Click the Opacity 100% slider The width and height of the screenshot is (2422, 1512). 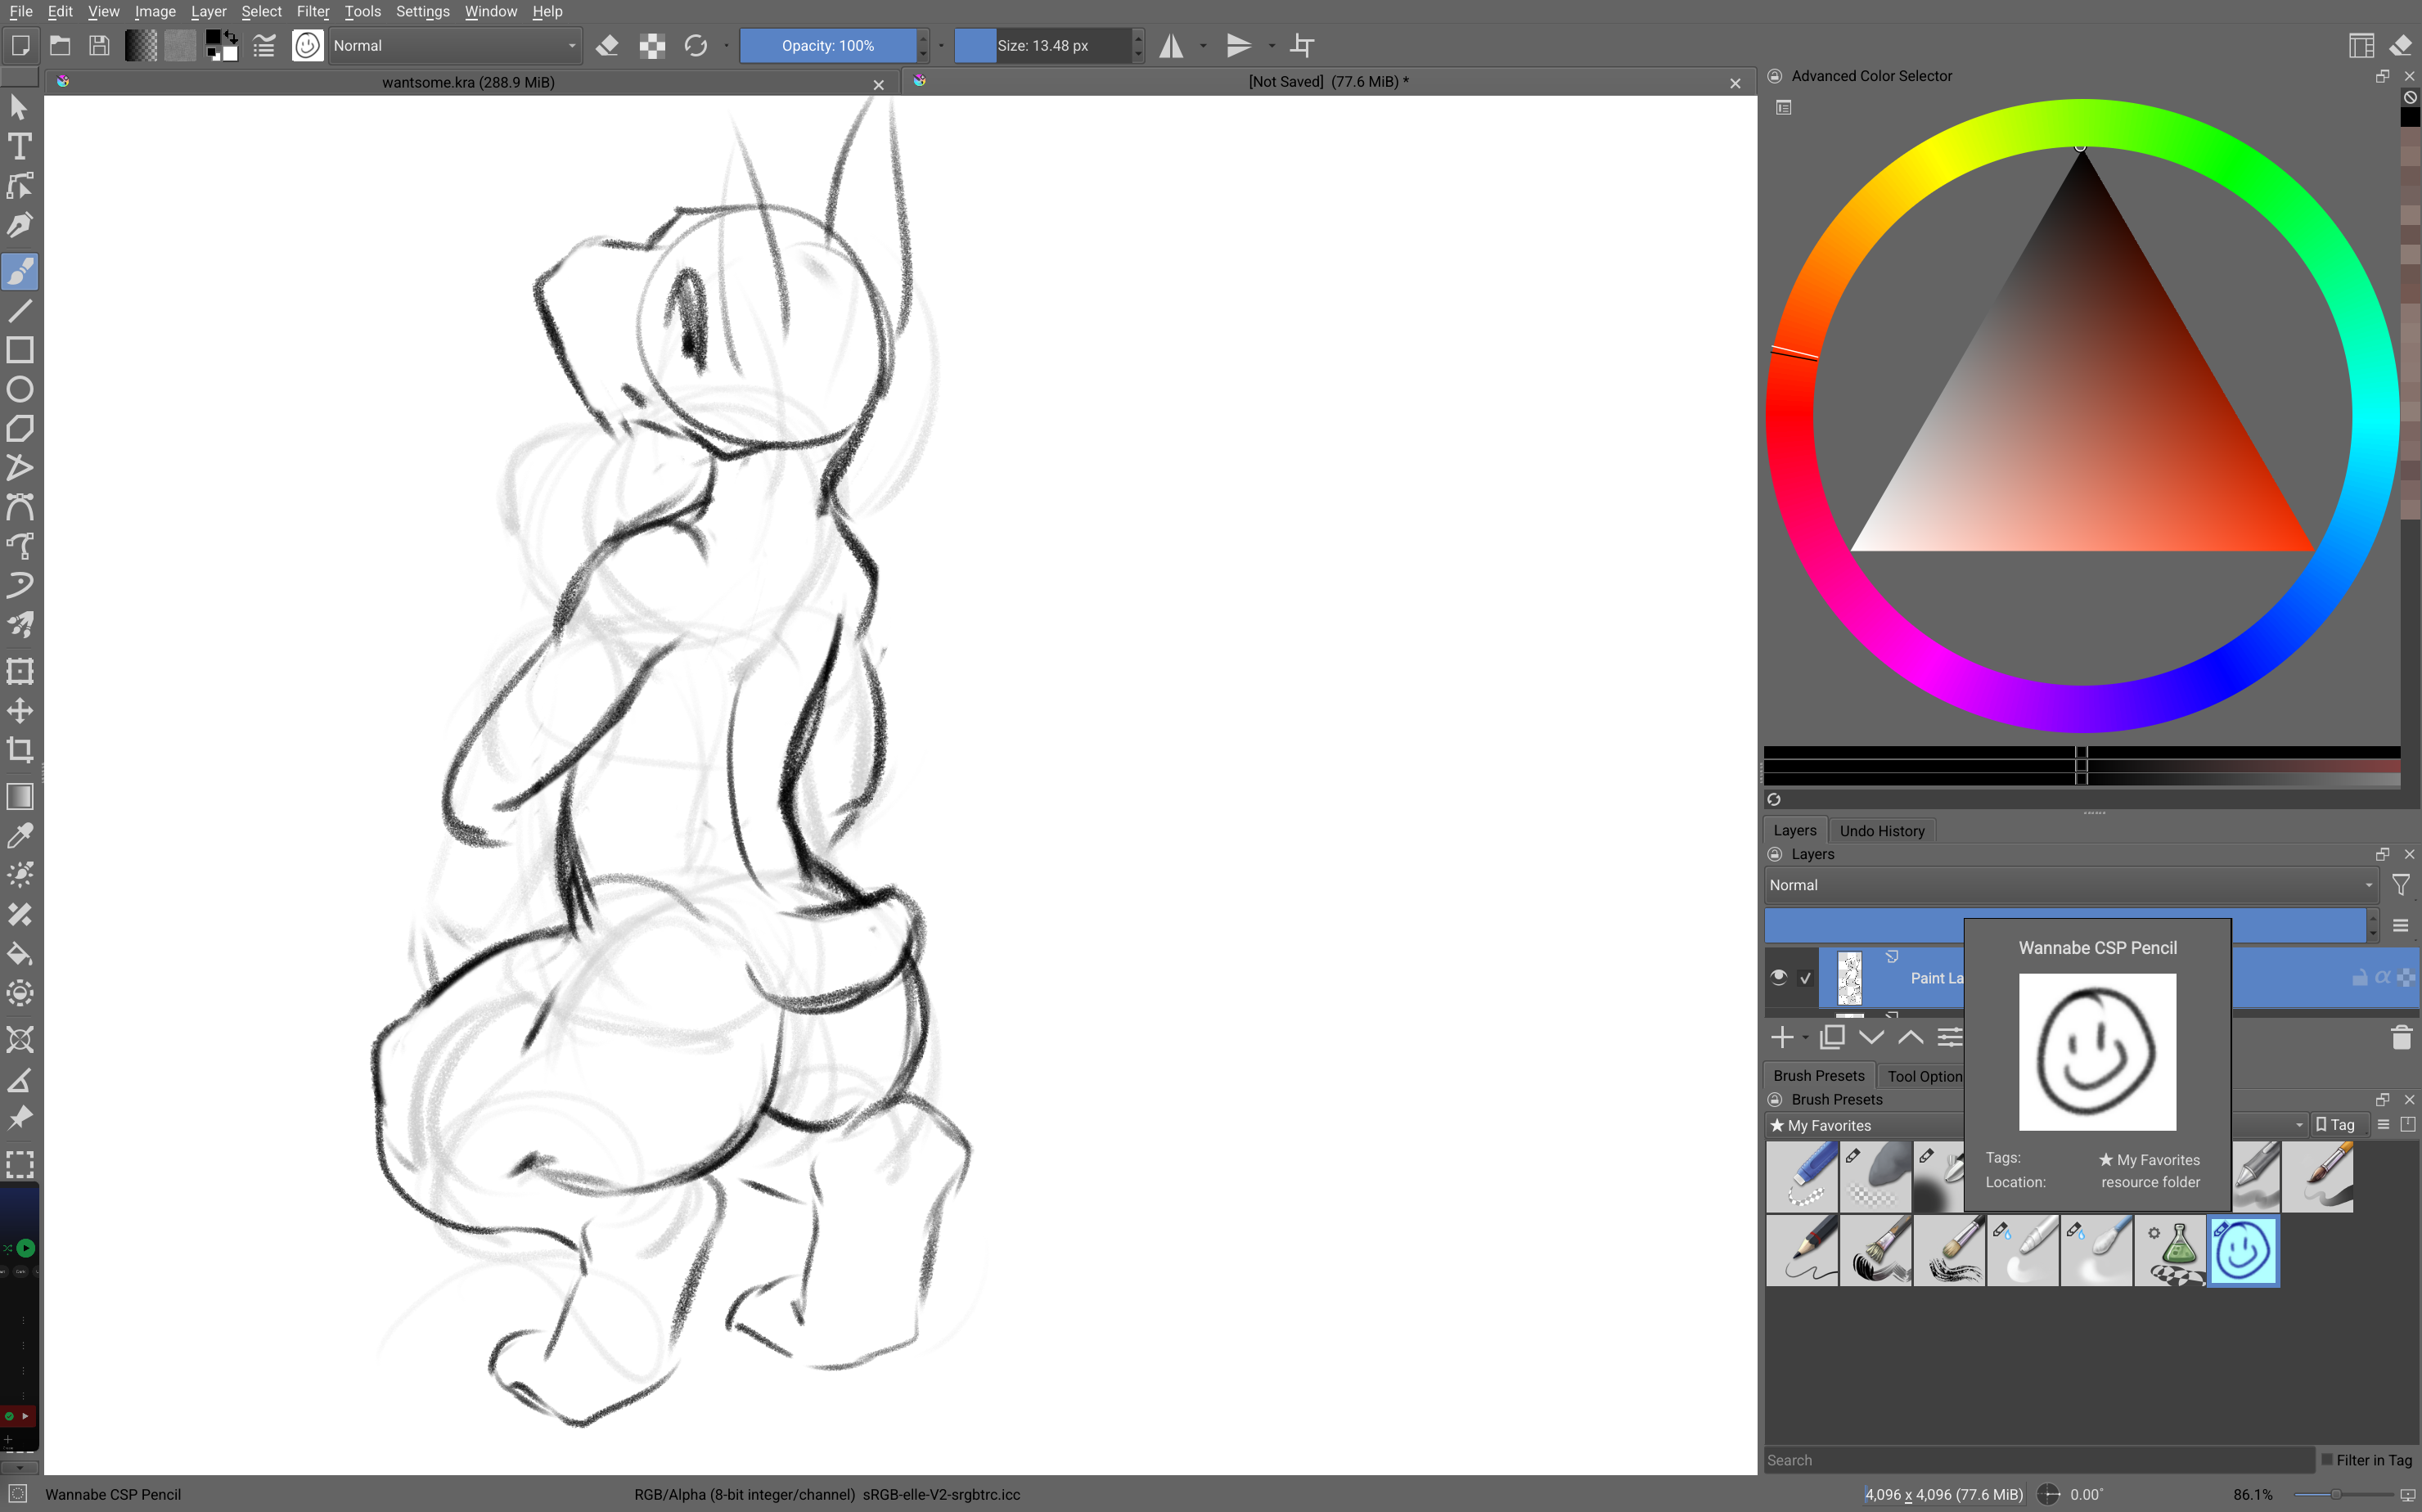point(827,46)
